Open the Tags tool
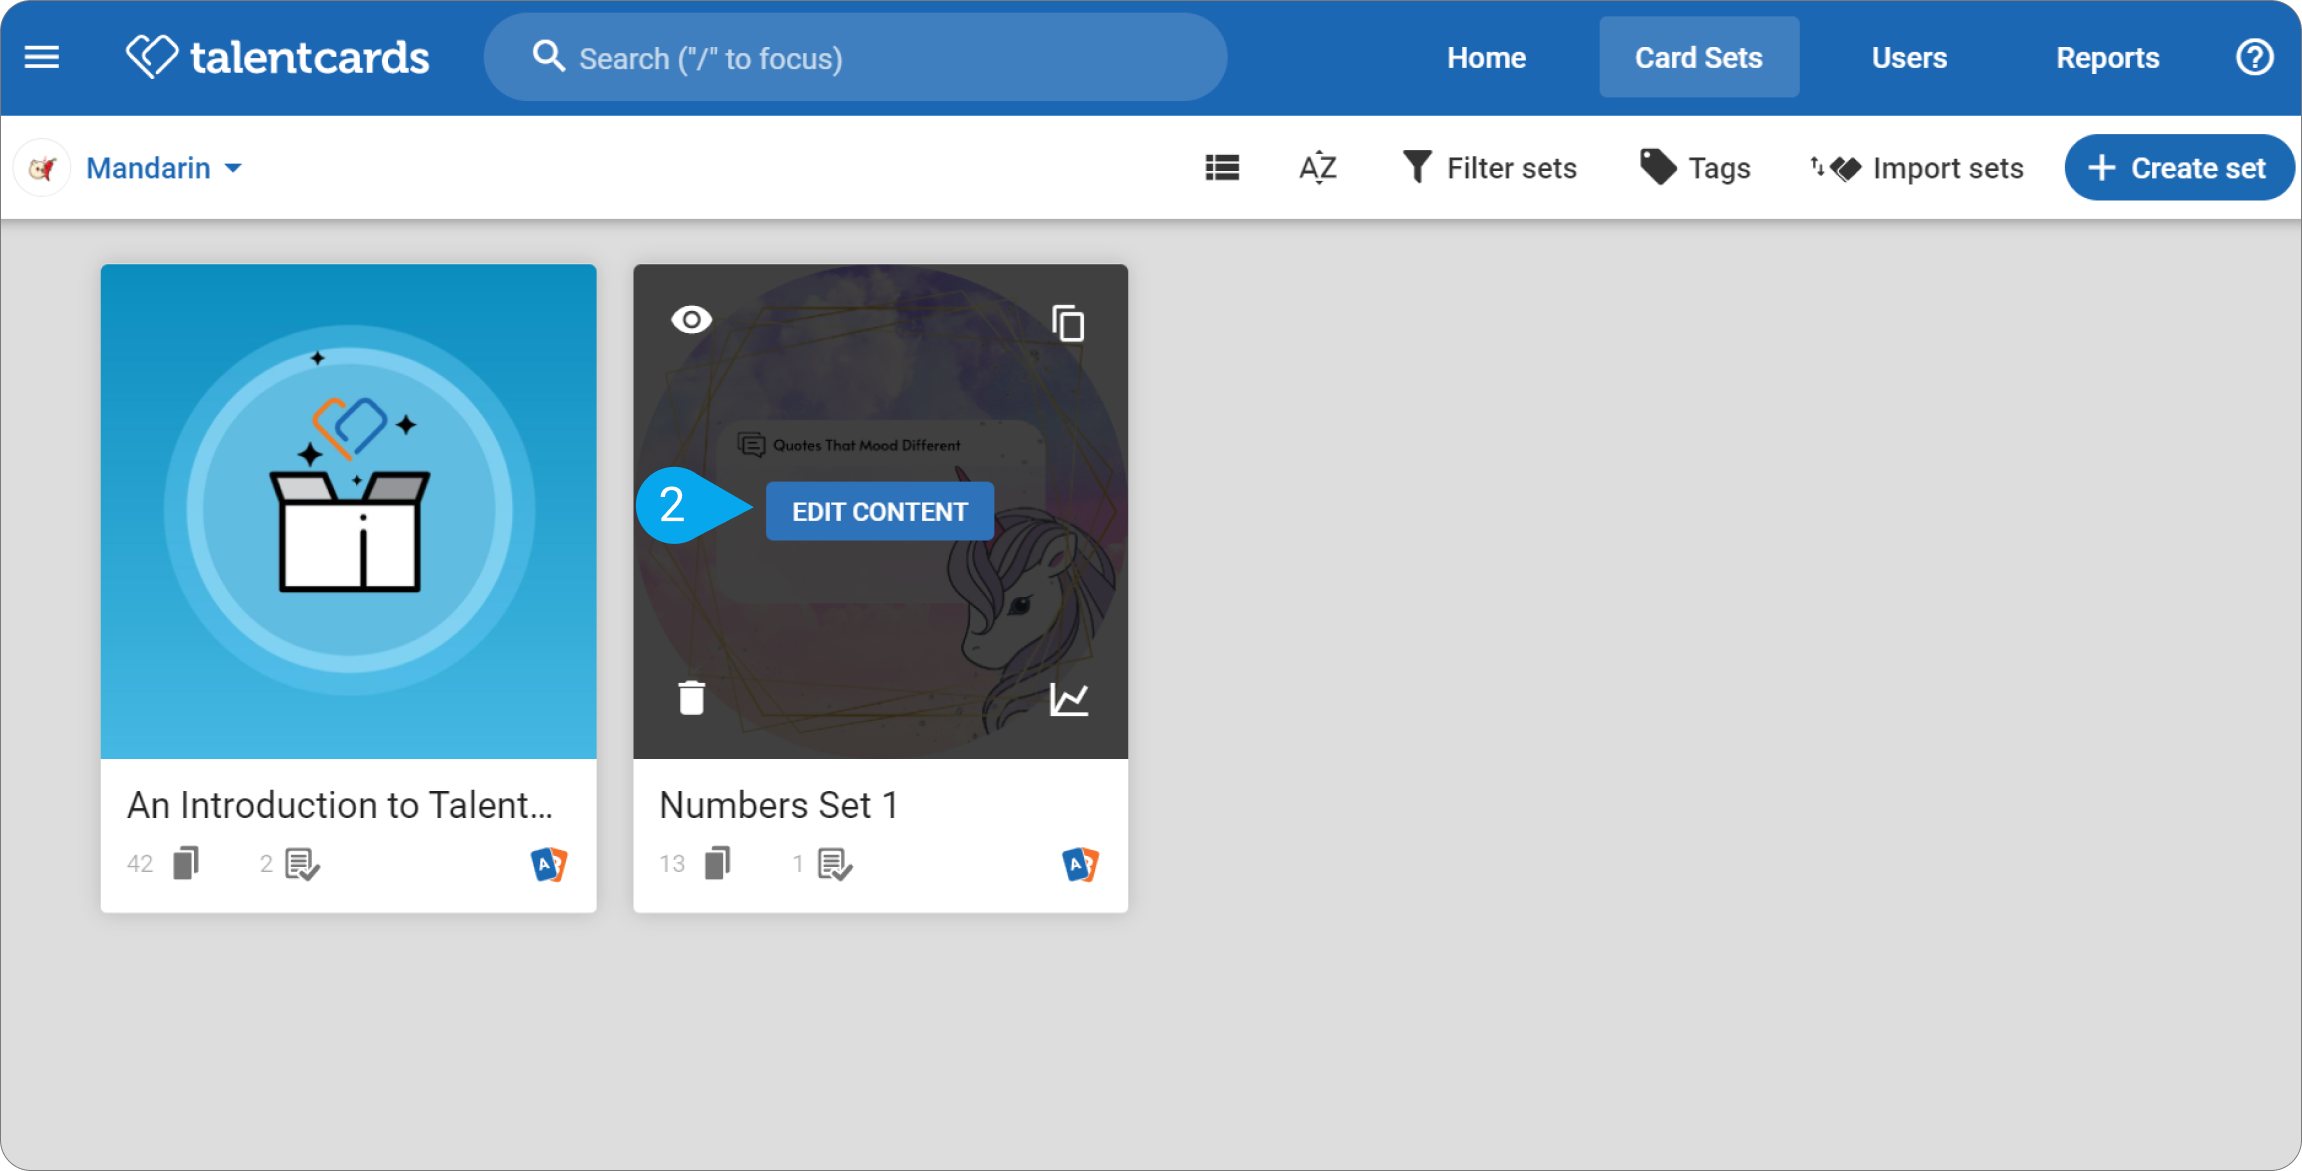This screenshot has width=2302, height=1171. [x=1694, y=167]
